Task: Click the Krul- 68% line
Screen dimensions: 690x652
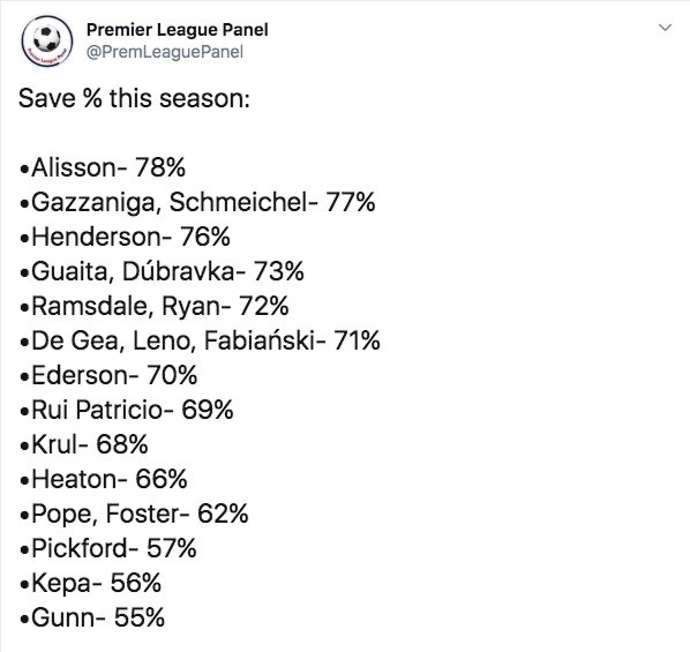Action: pos(91,445)
